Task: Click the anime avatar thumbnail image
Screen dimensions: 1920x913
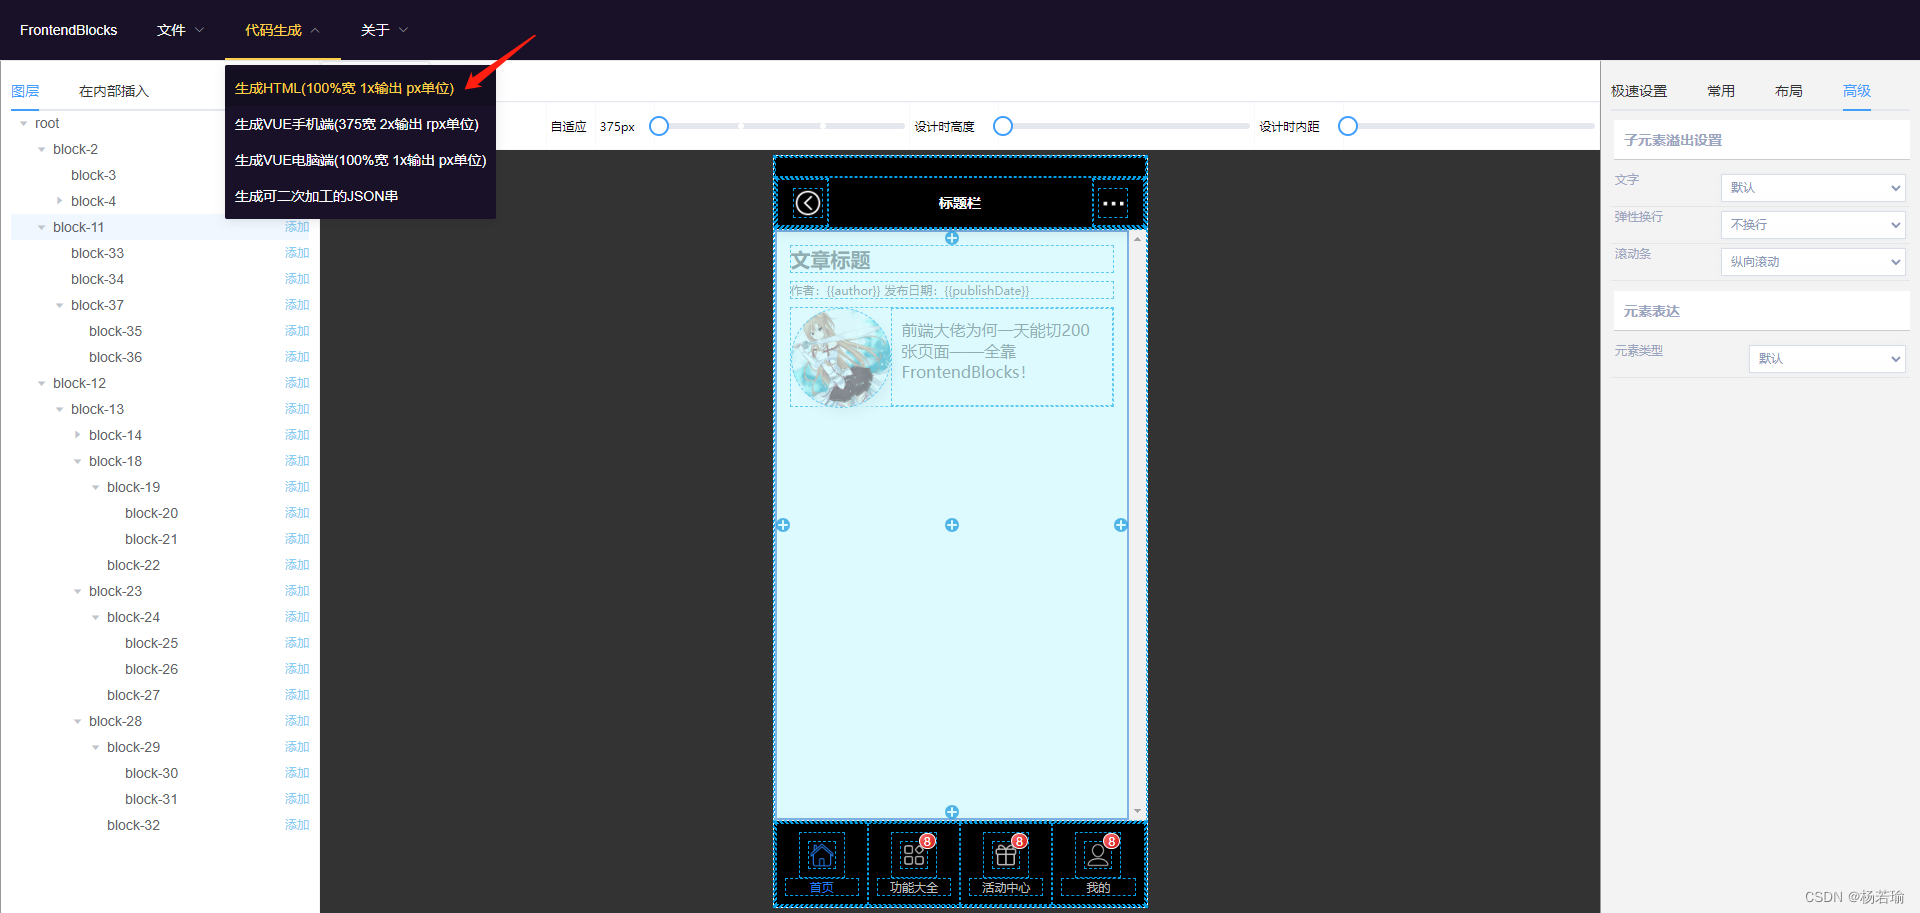Action: coord(841,357)
